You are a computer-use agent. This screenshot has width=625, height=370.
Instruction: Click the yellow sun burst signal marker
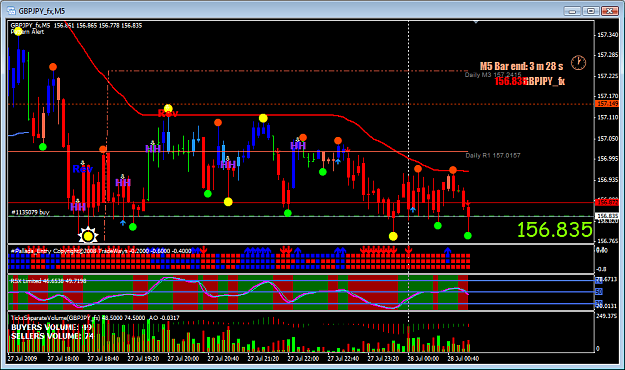[x=88, y=236]
